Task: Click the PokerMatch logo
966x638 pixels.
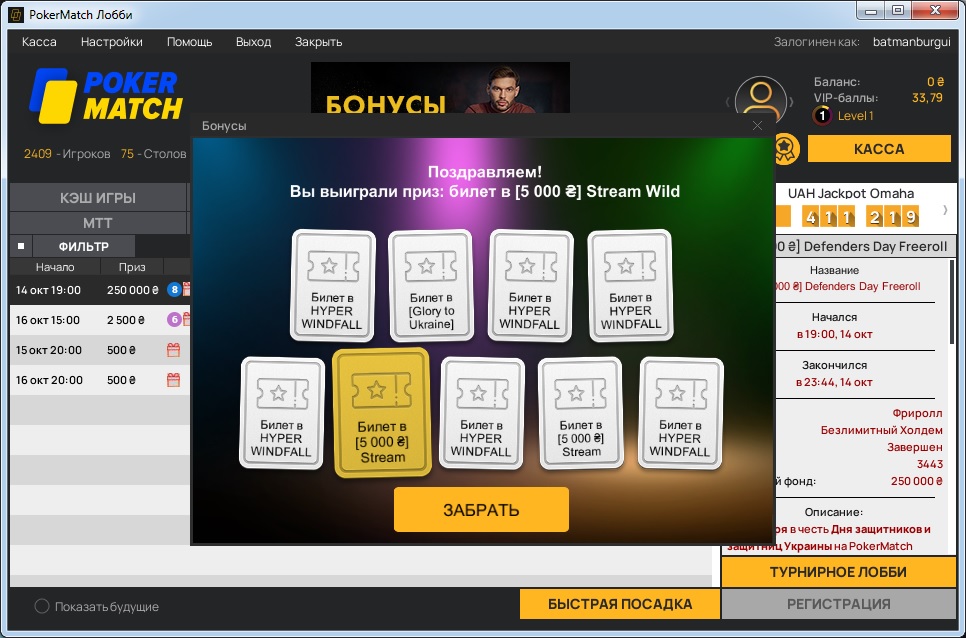Action: click(106, 95)
